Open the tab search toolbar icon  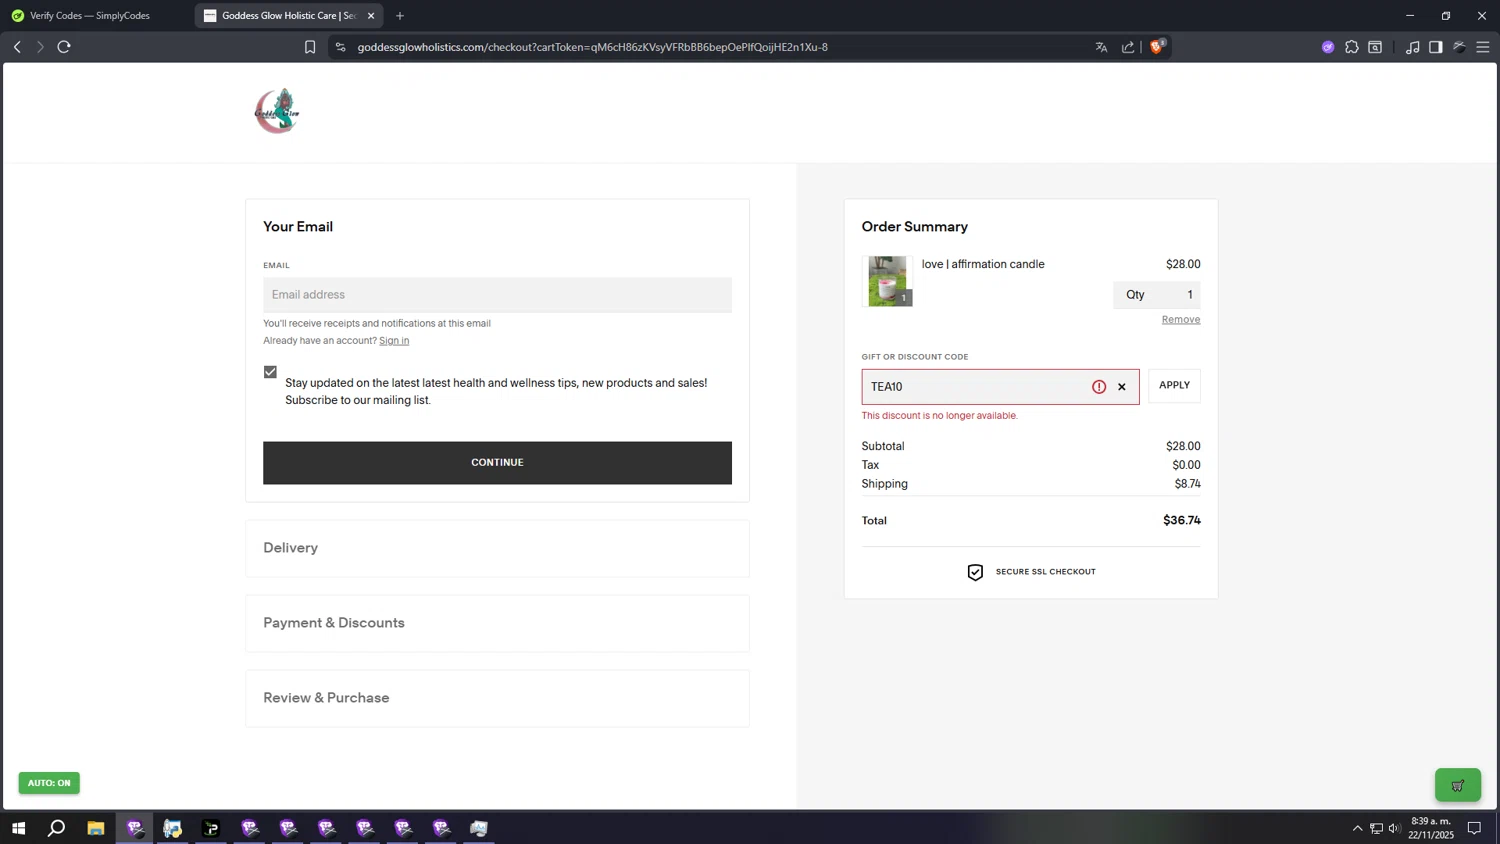pos(1376,47)
